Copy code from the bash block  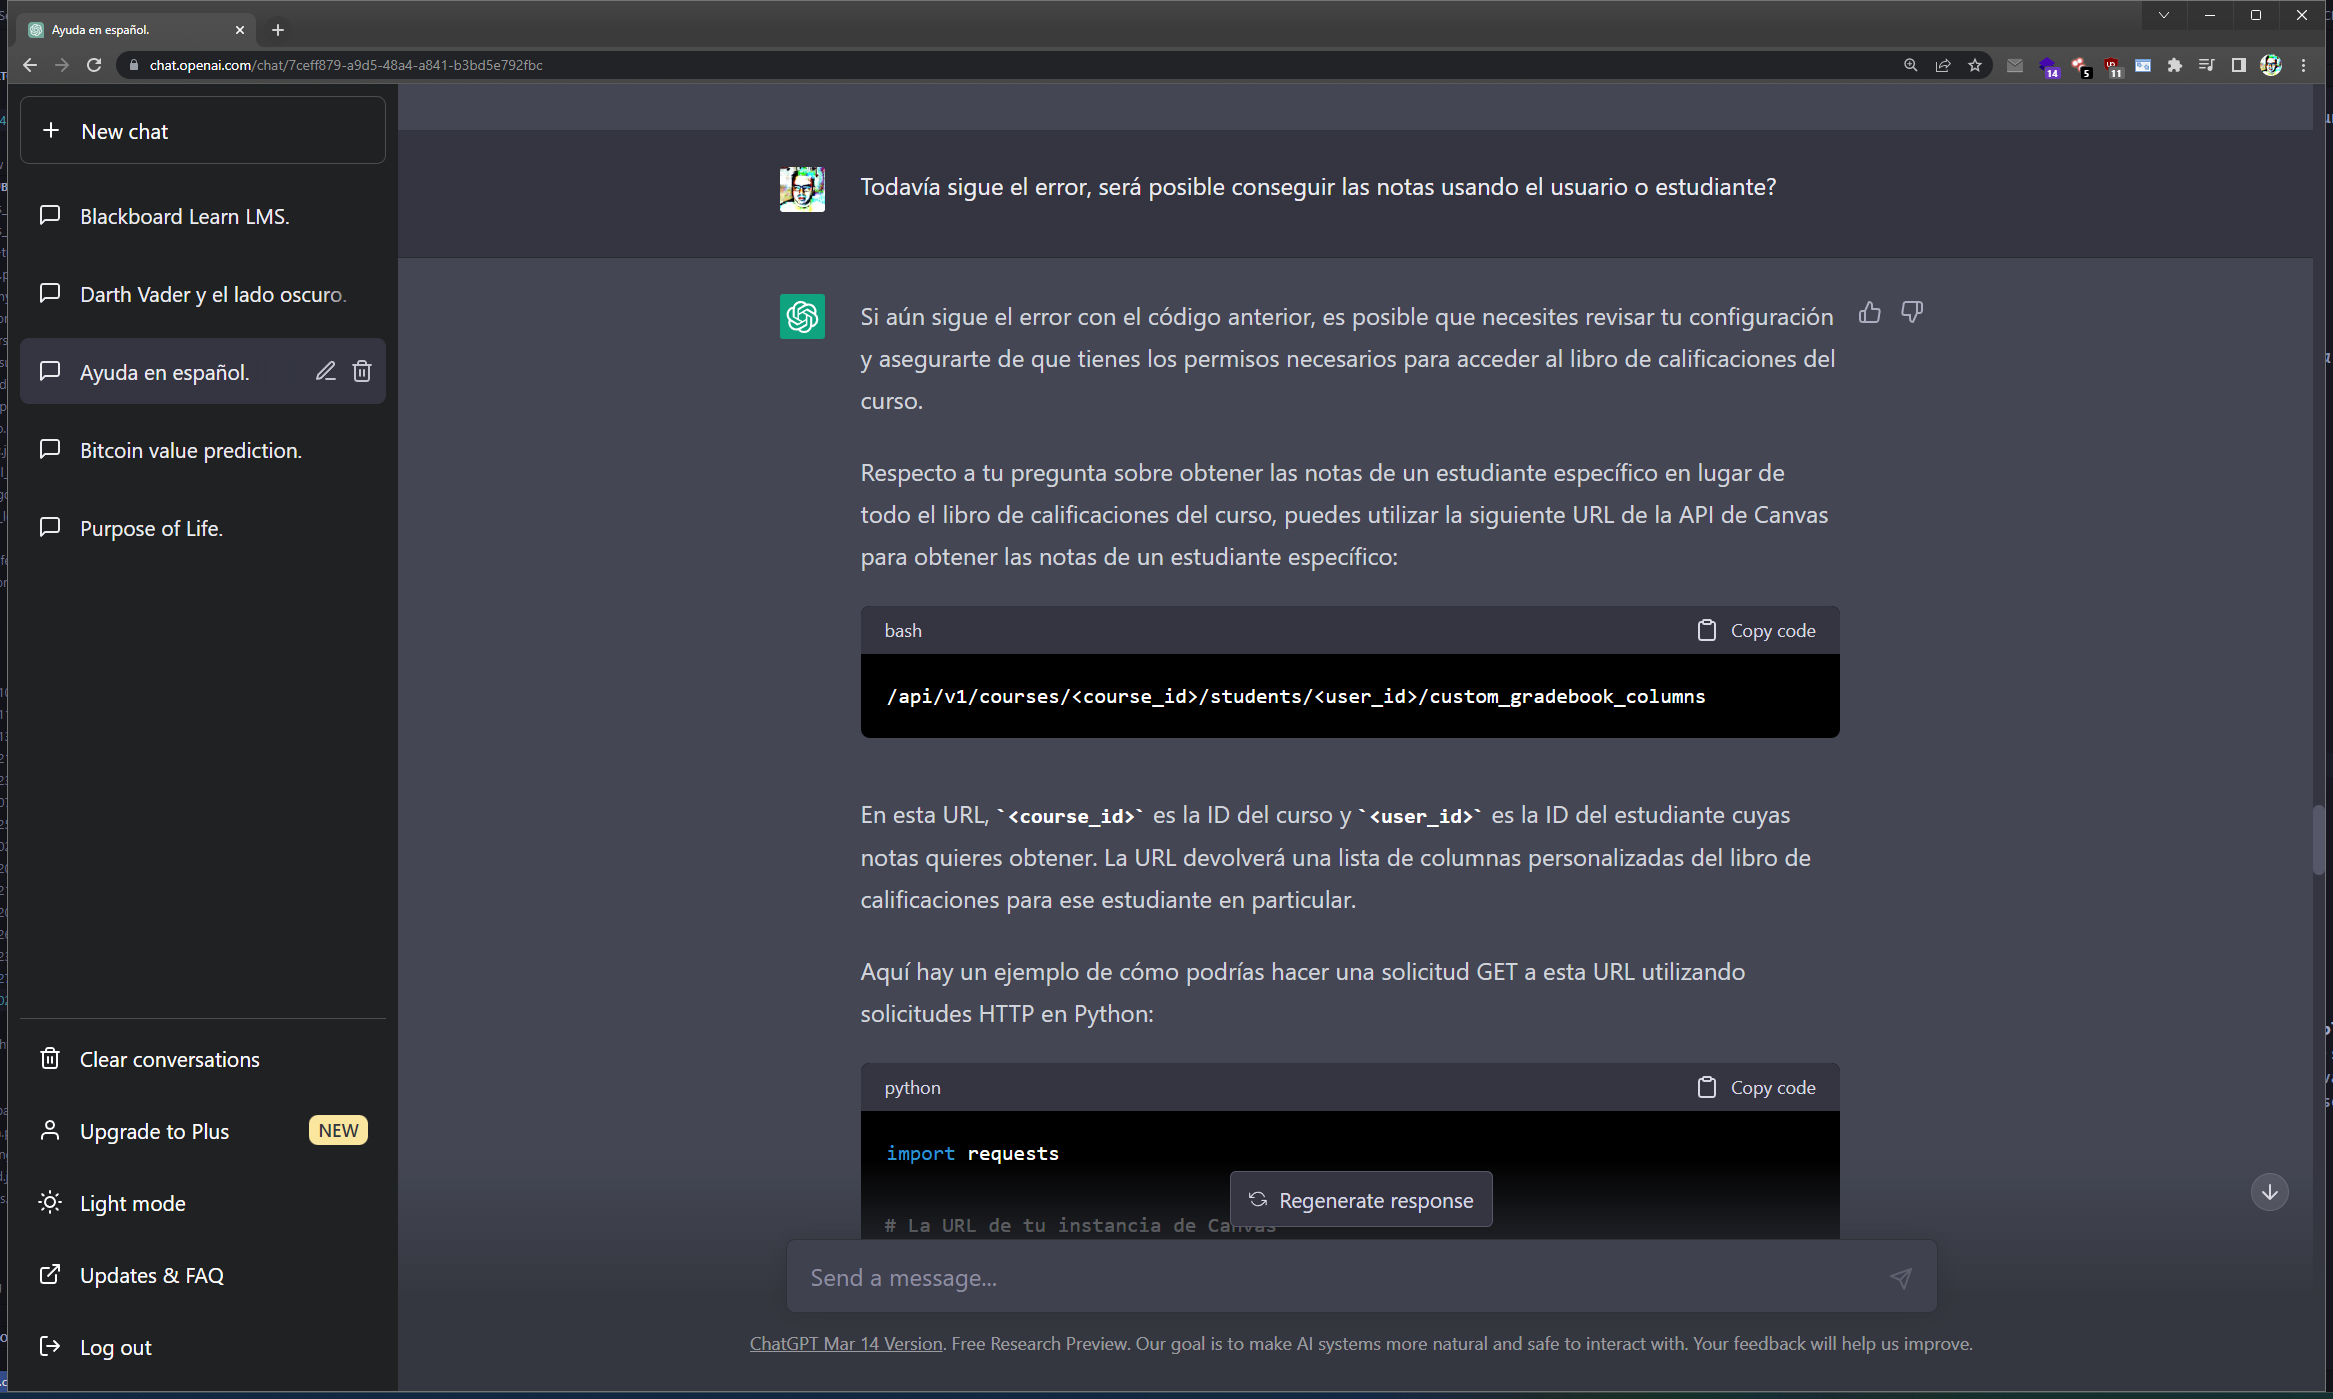(1756, 630)
